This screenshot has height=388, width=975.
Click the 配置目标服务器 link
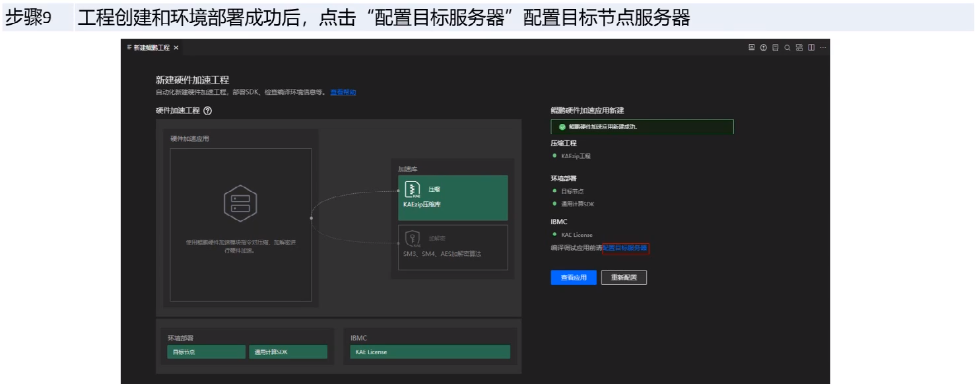click(626, 247)
